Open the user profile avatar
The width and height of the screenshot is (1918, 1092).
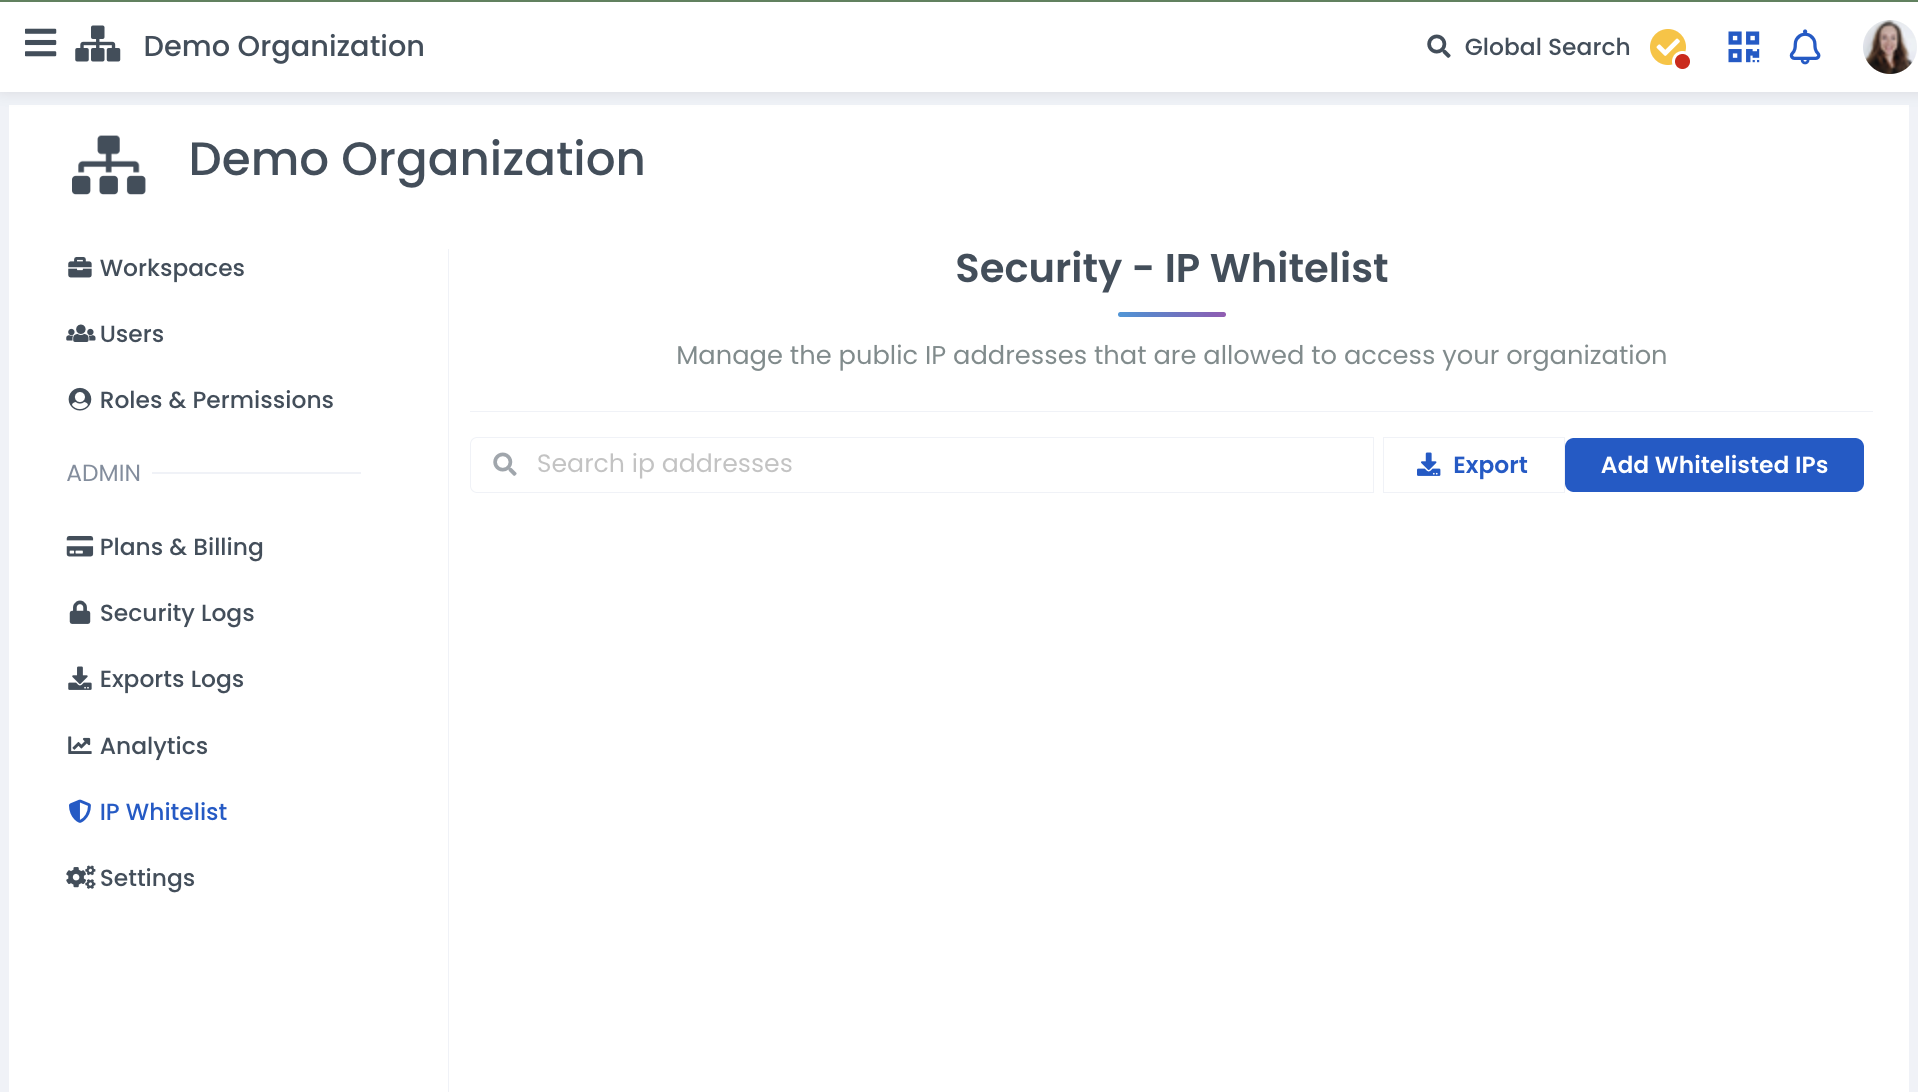1887,47
